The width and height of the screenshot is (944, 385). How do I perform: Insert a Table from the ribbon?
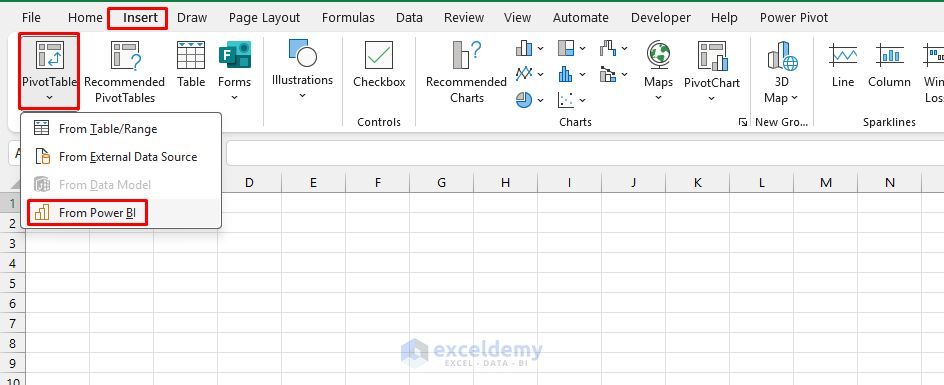(191, 65)
